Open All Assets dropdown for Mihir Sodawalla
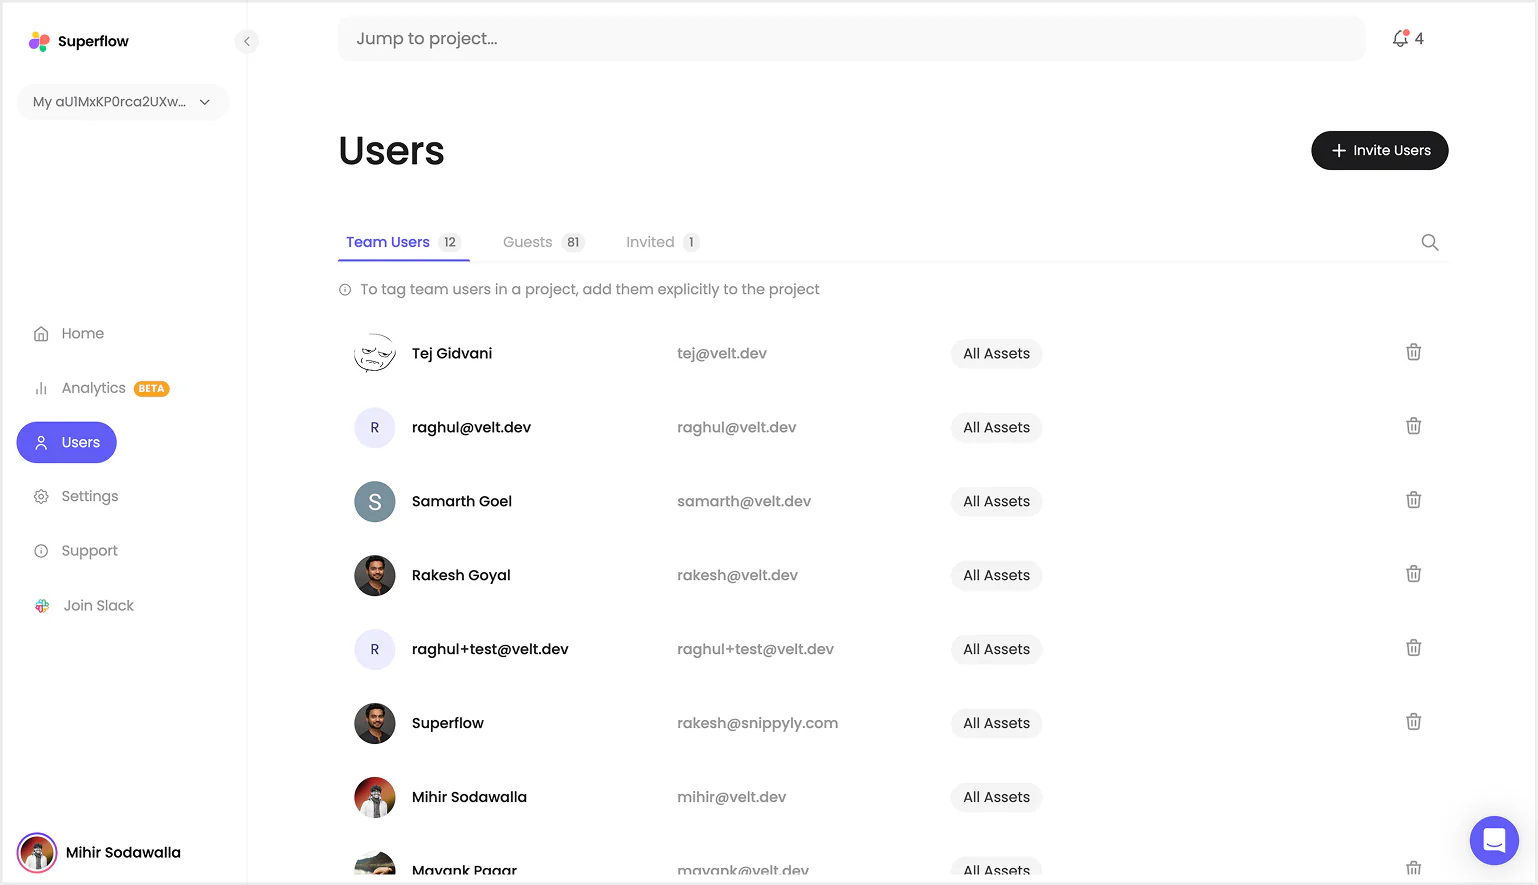The height and width of the screenshot is (885, 1538). [996, 797]
